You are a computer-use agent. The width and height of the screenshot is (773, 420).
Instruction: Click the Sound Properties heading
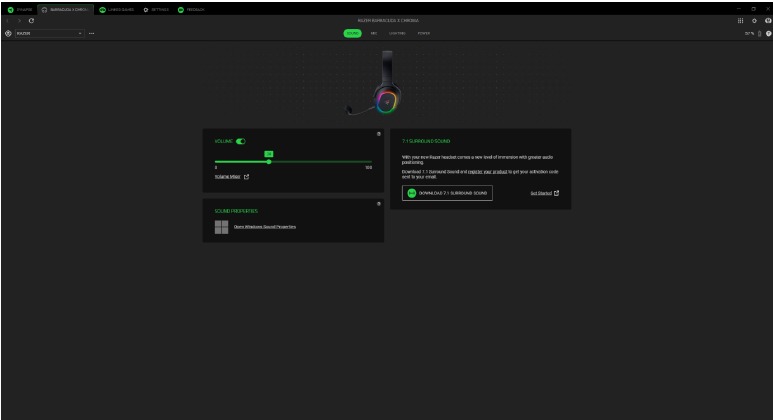[236, 211]
